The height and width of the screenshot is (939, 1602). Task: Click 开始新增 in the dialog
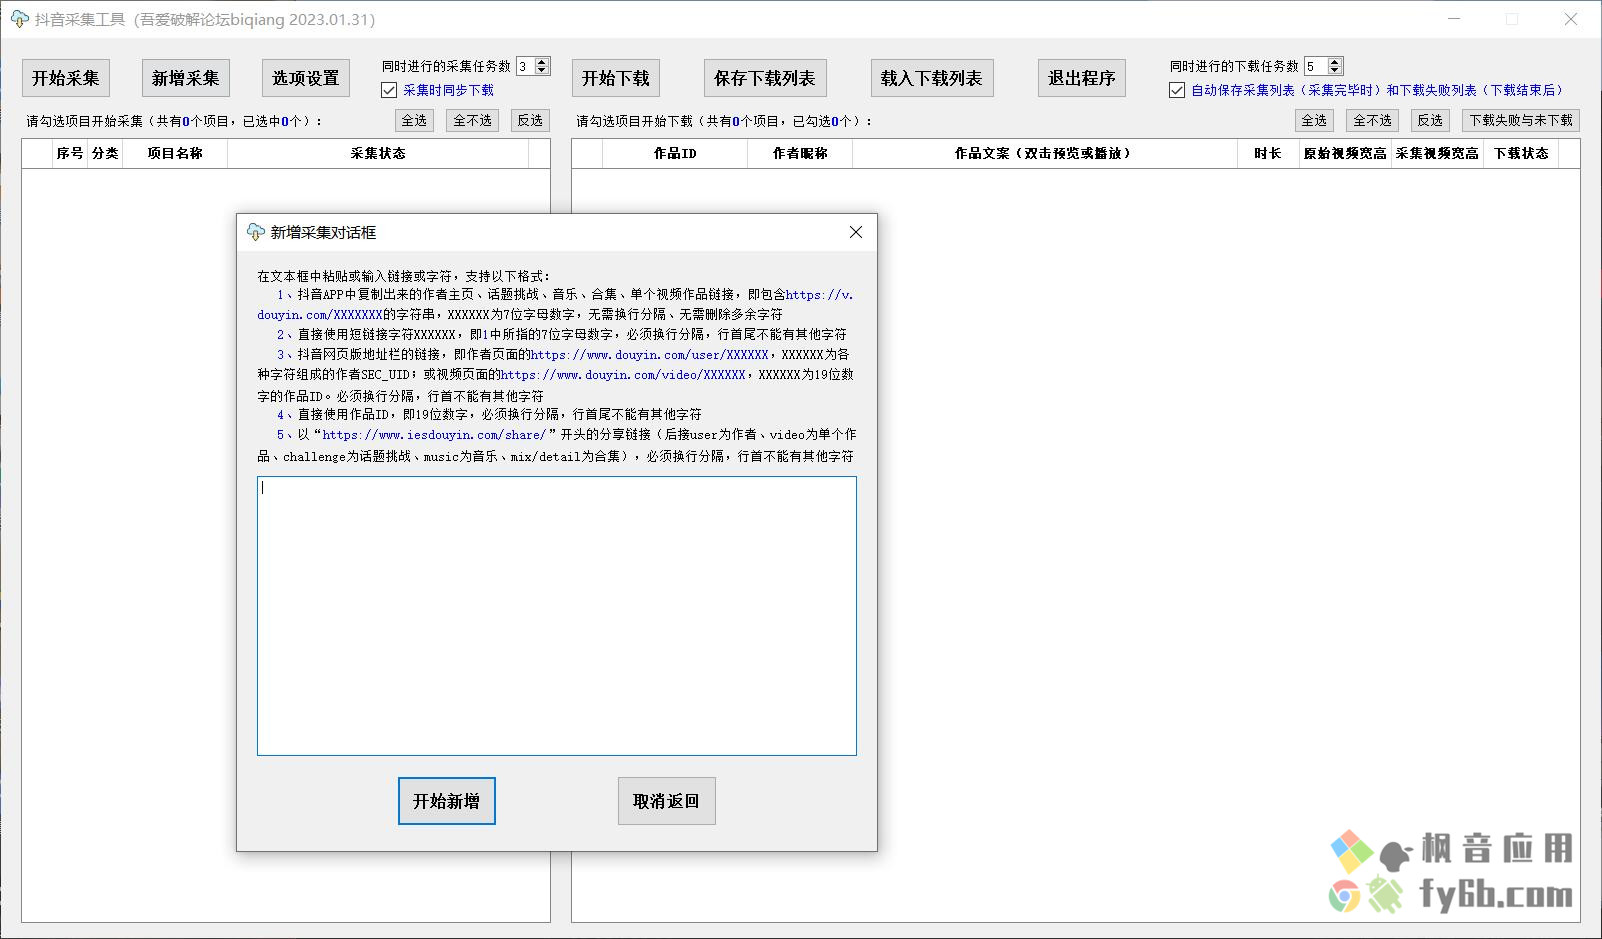447,801
